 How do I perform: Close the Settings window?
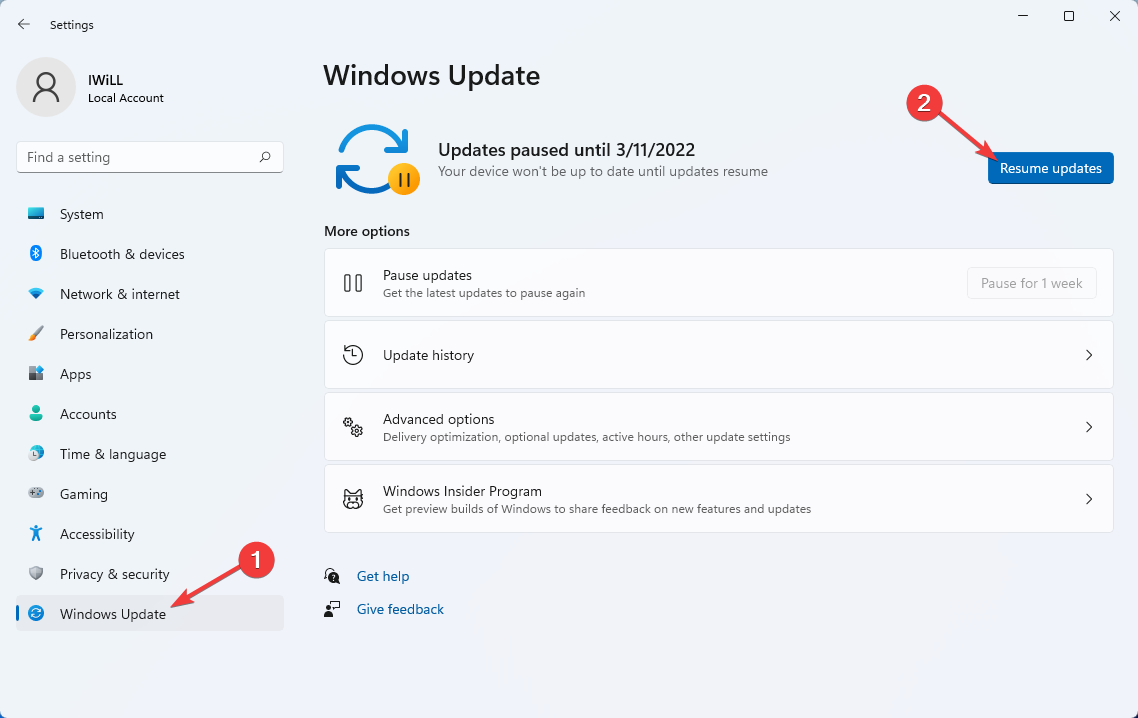pyautogui.click(x=1115, y=16)
